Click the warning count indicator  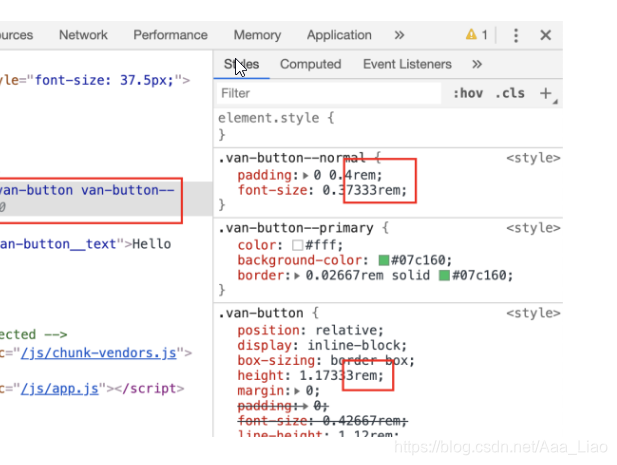(x=477, y=35)
